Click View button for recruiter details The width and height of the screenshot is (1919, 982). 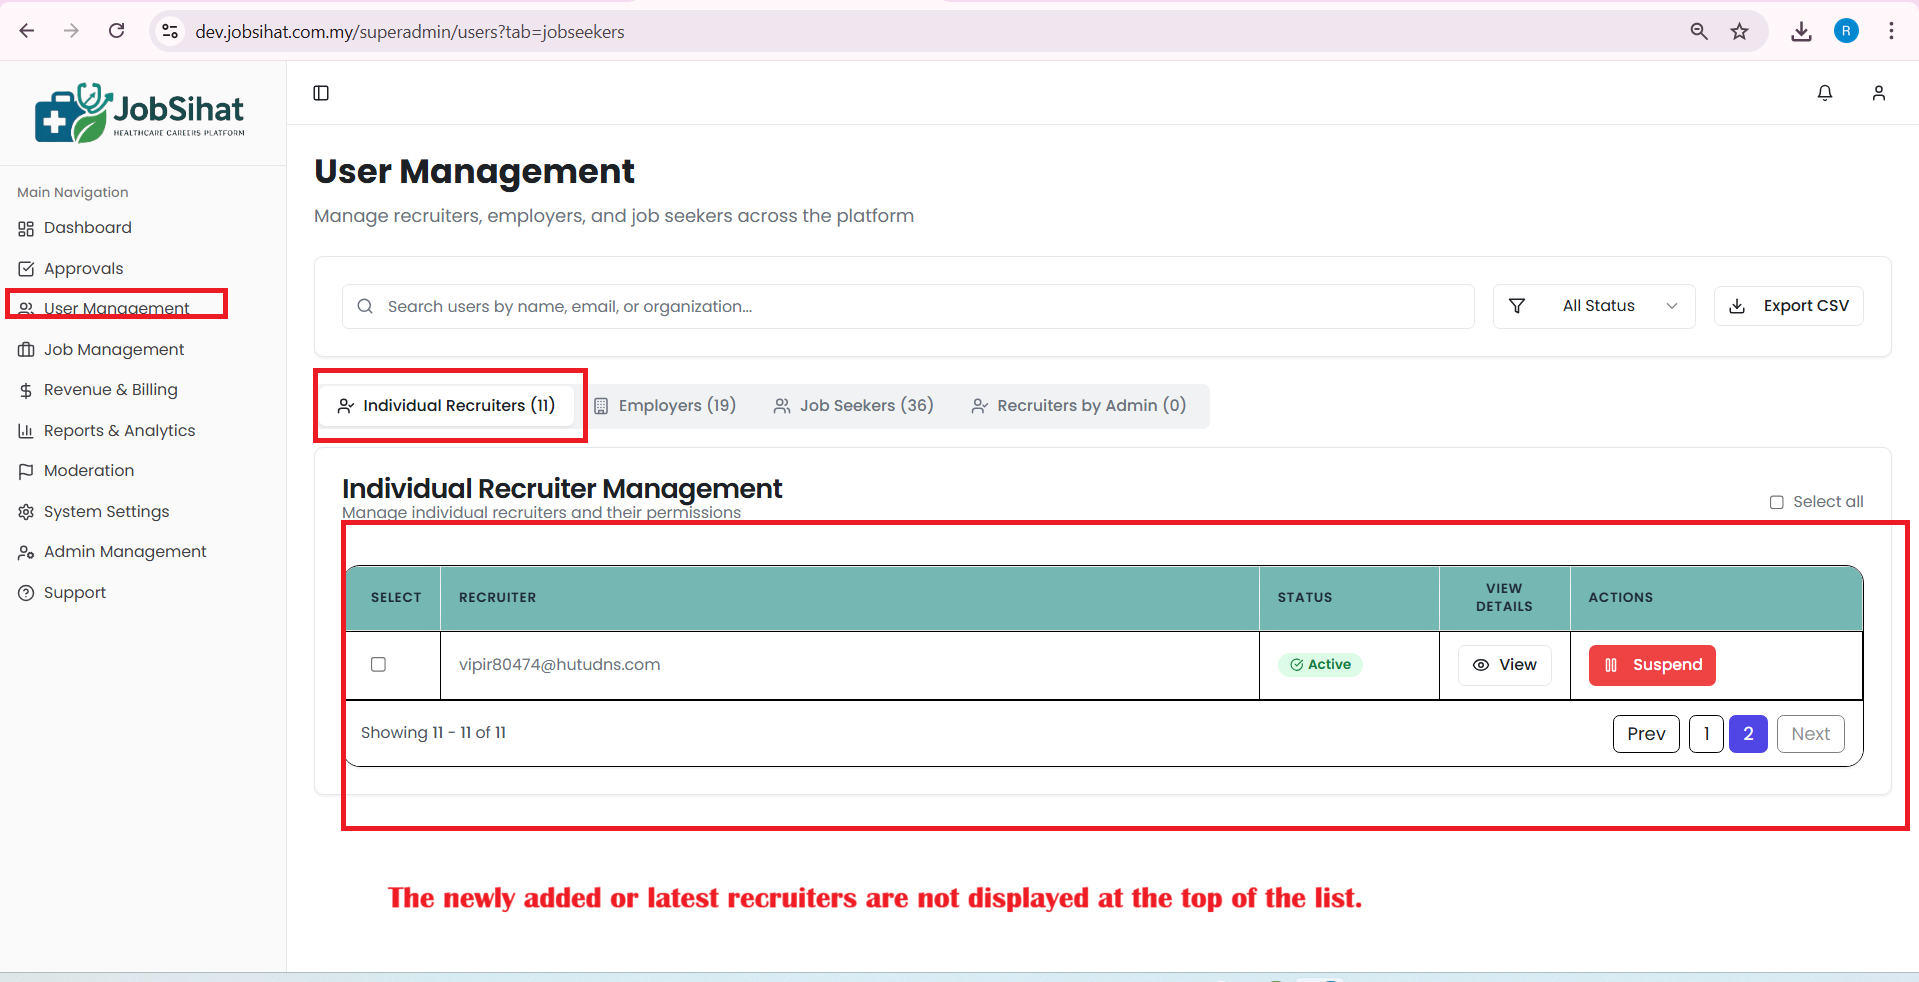(1504, 665)
